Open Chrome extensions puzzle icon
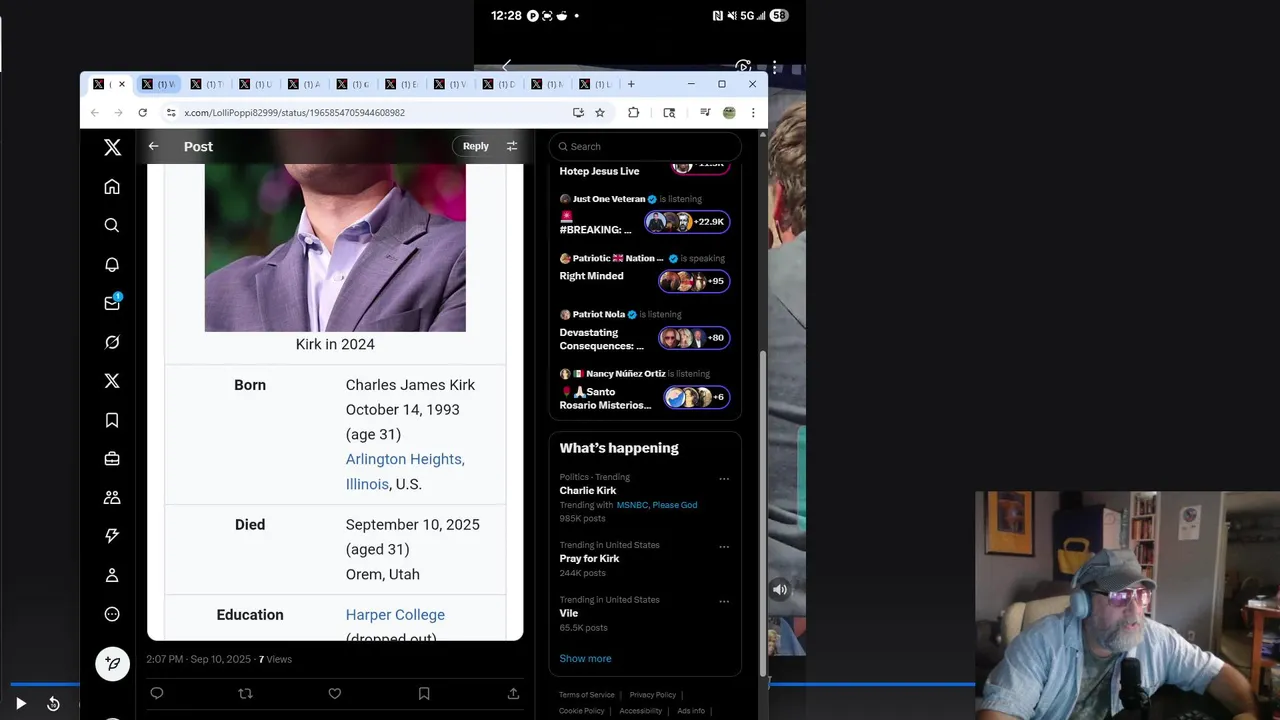The image size is (1280, 720). [633, 113]
